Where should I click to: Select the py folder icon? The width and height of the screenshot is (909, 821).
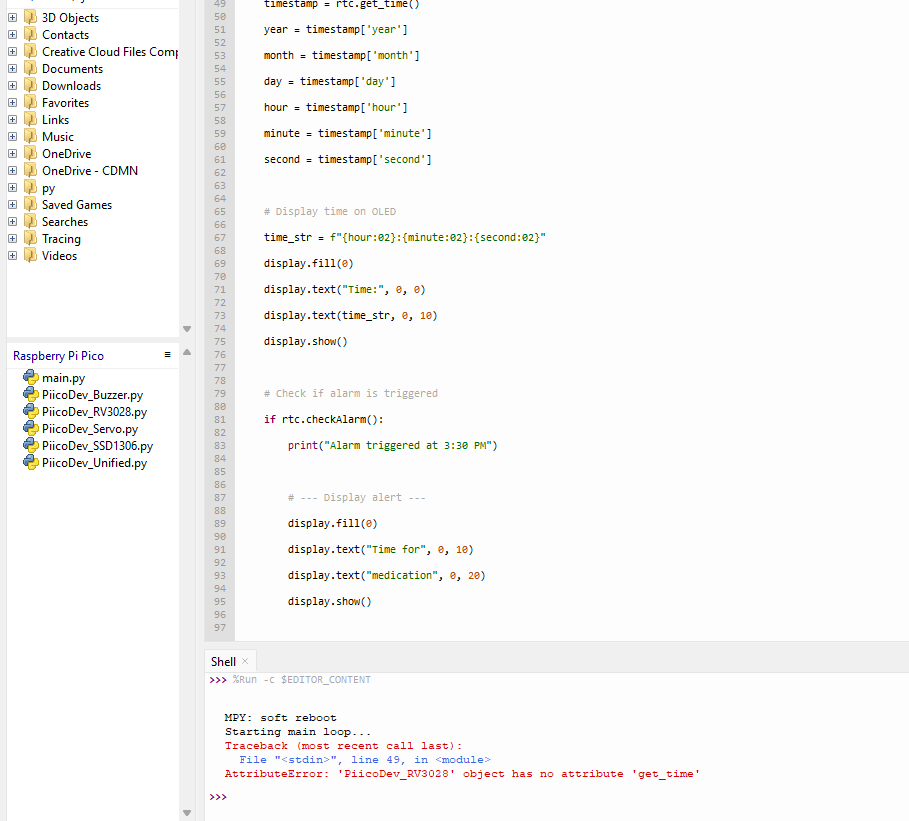tap(31, 187)
